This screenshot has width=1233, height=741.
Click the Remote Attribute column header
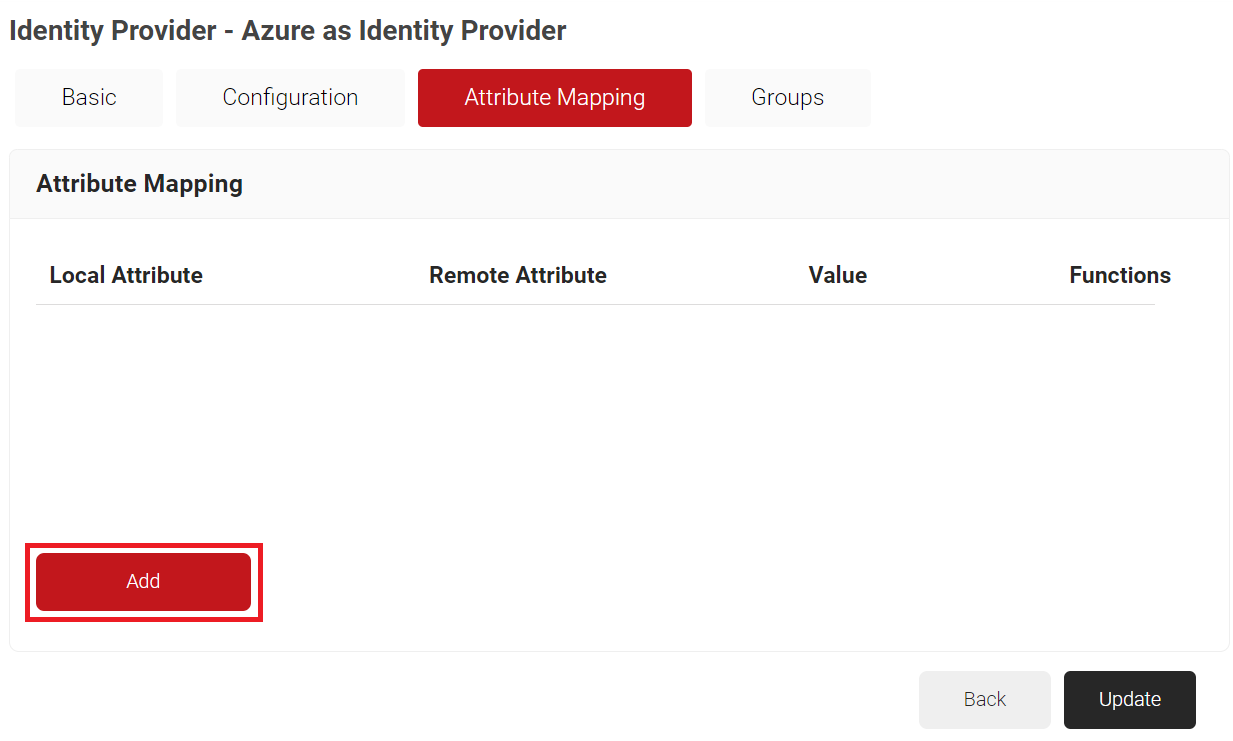click(x=517, y=275)
